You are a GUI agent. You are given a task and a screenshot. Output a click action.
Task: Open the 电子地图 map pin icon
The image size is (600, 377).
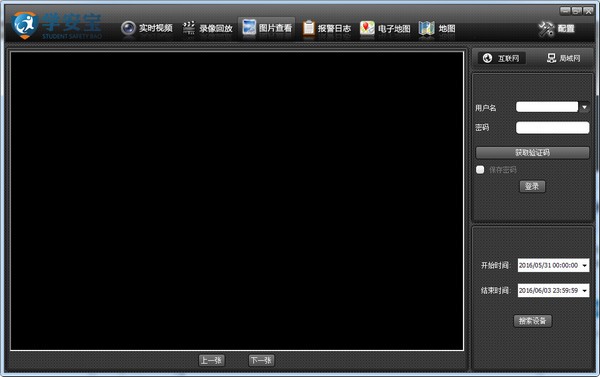coord(367,28)
